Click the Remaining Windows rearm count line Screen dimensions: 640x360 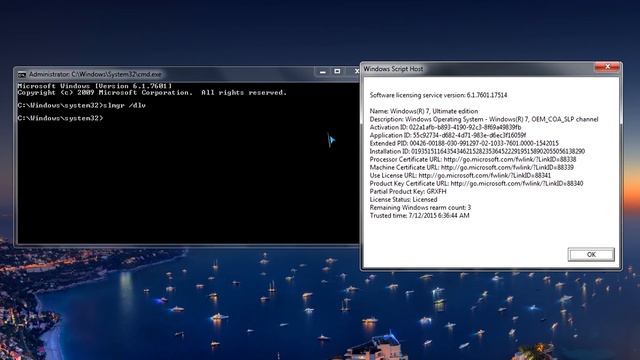point(420,207)
